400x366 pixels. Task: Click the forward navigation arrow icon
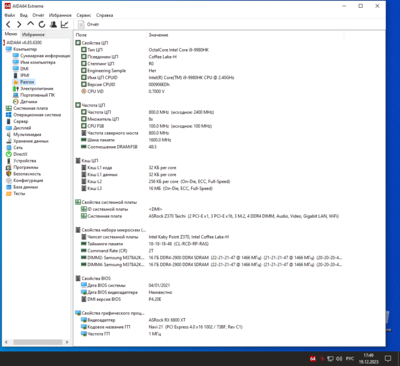[x=19, y=24]
